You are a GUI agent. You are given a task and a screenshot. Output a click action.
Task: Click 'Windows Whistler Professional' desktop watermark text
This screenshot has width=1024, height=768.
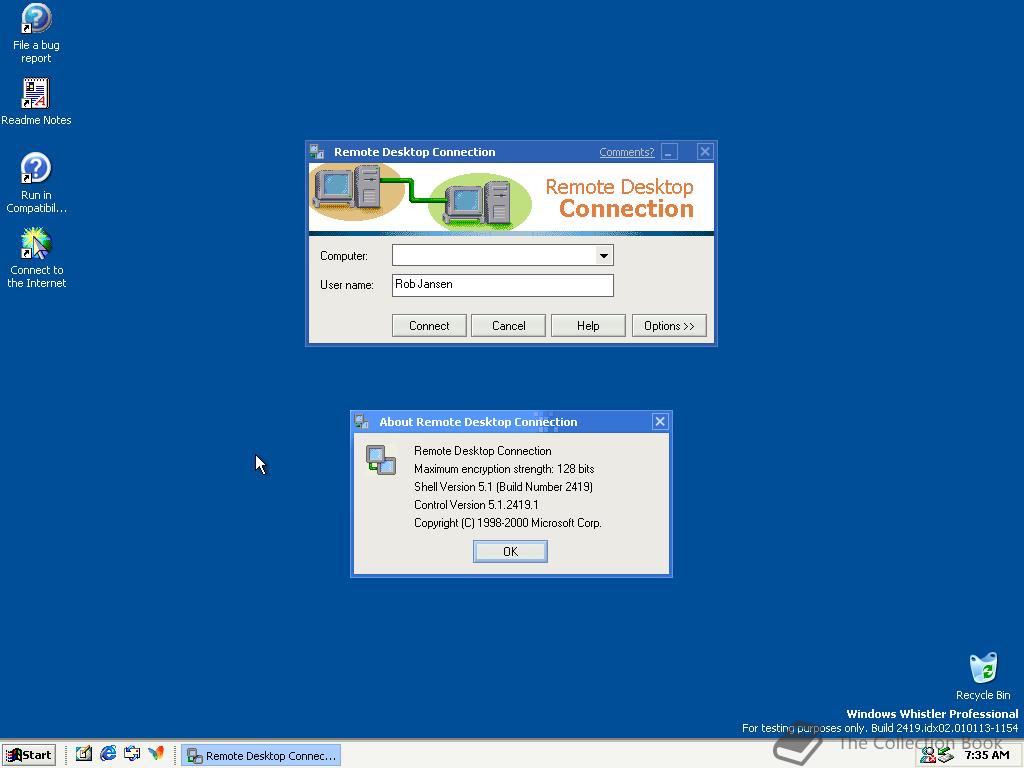(x=932, y=714)
